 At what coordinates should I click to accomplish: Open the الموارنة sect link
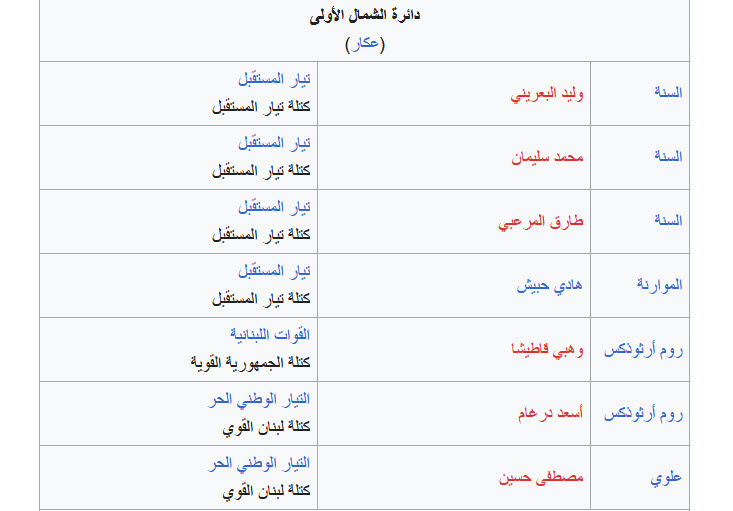click(x=660, y=285)
